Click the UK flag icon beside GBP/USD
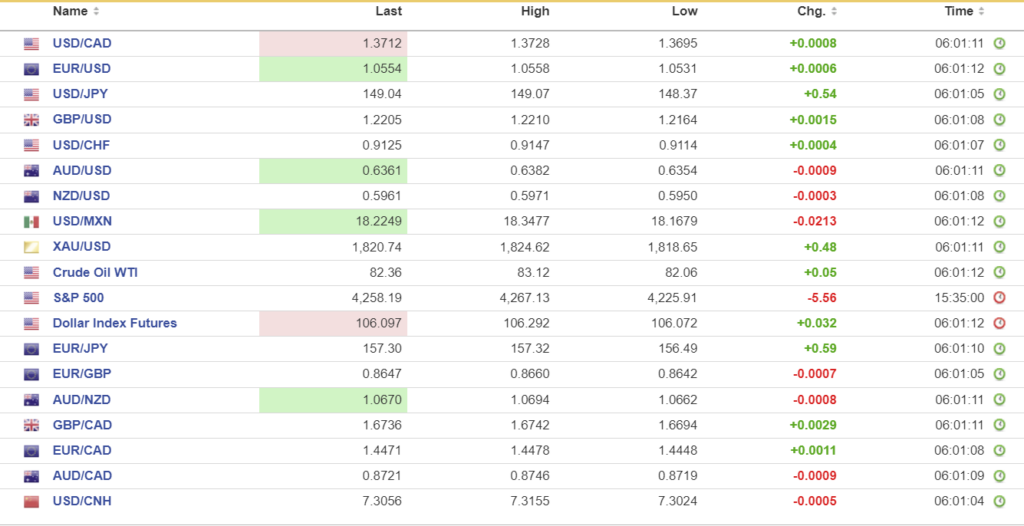Screen dimensions: 1024x526 pyautogui.click(x=31, y=120)
